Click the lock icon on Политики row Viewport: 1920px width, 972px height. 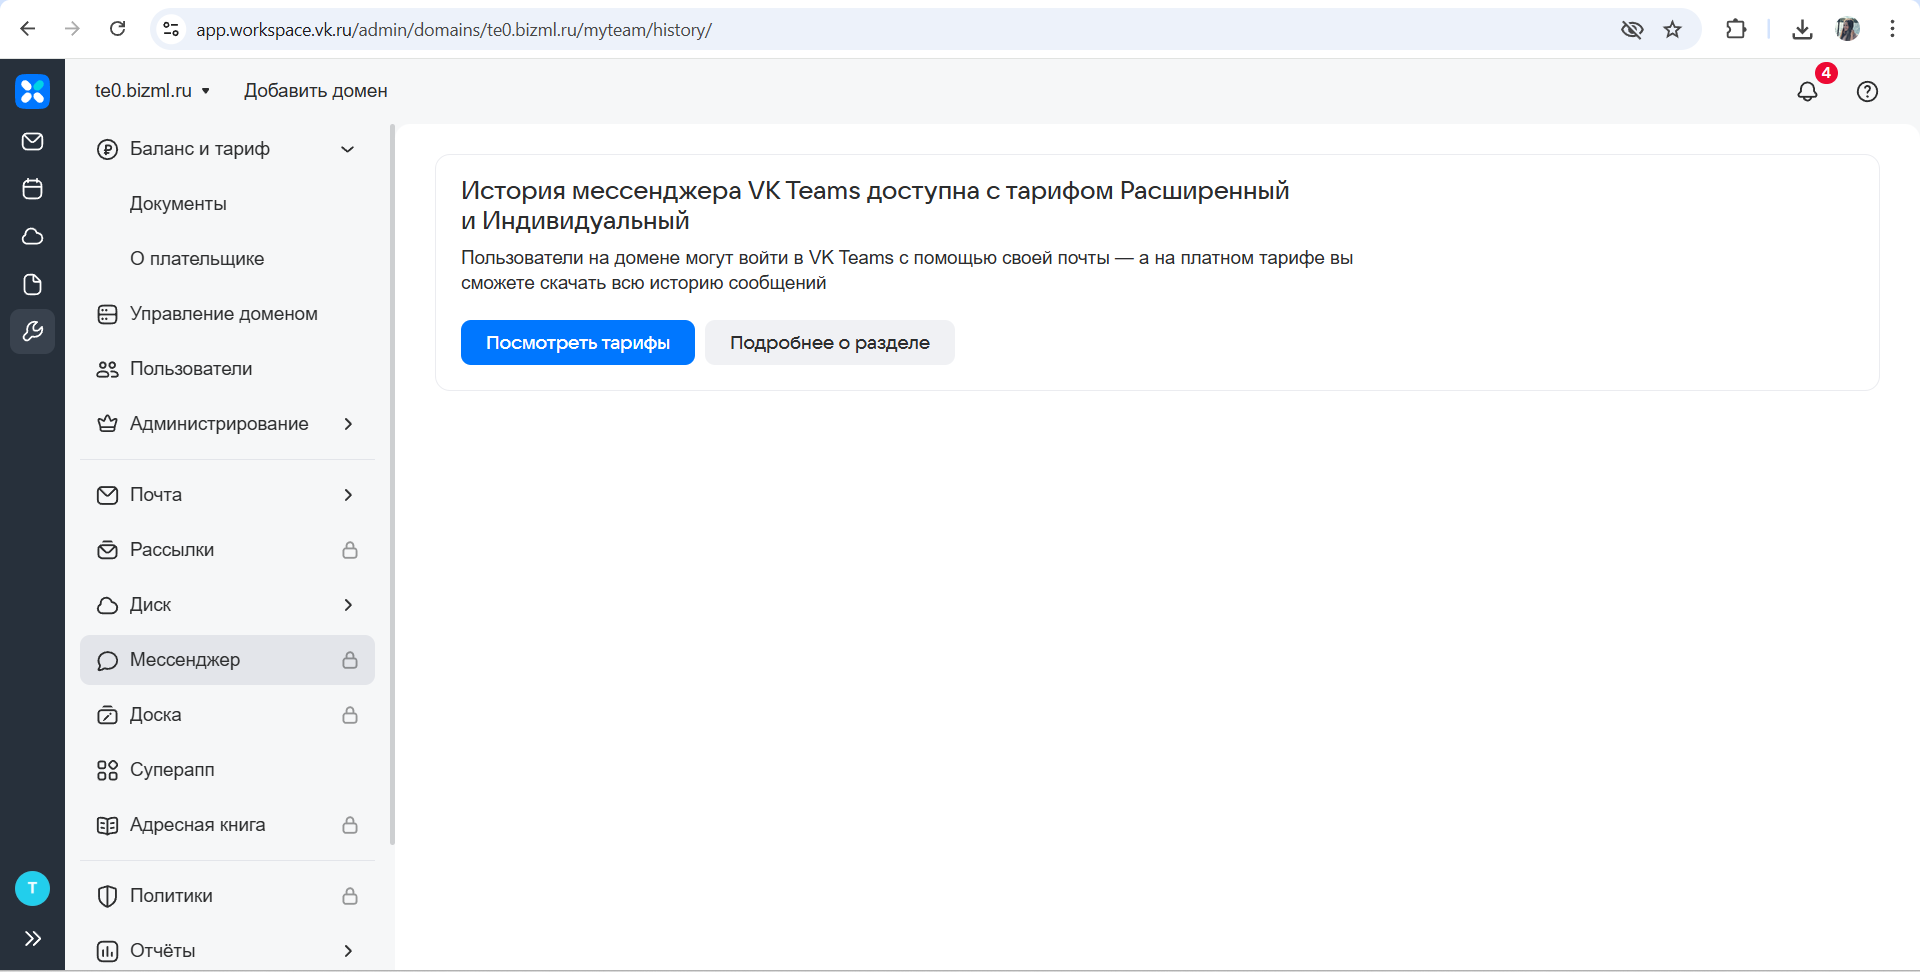pyautogui.click(x=350, y=896)
